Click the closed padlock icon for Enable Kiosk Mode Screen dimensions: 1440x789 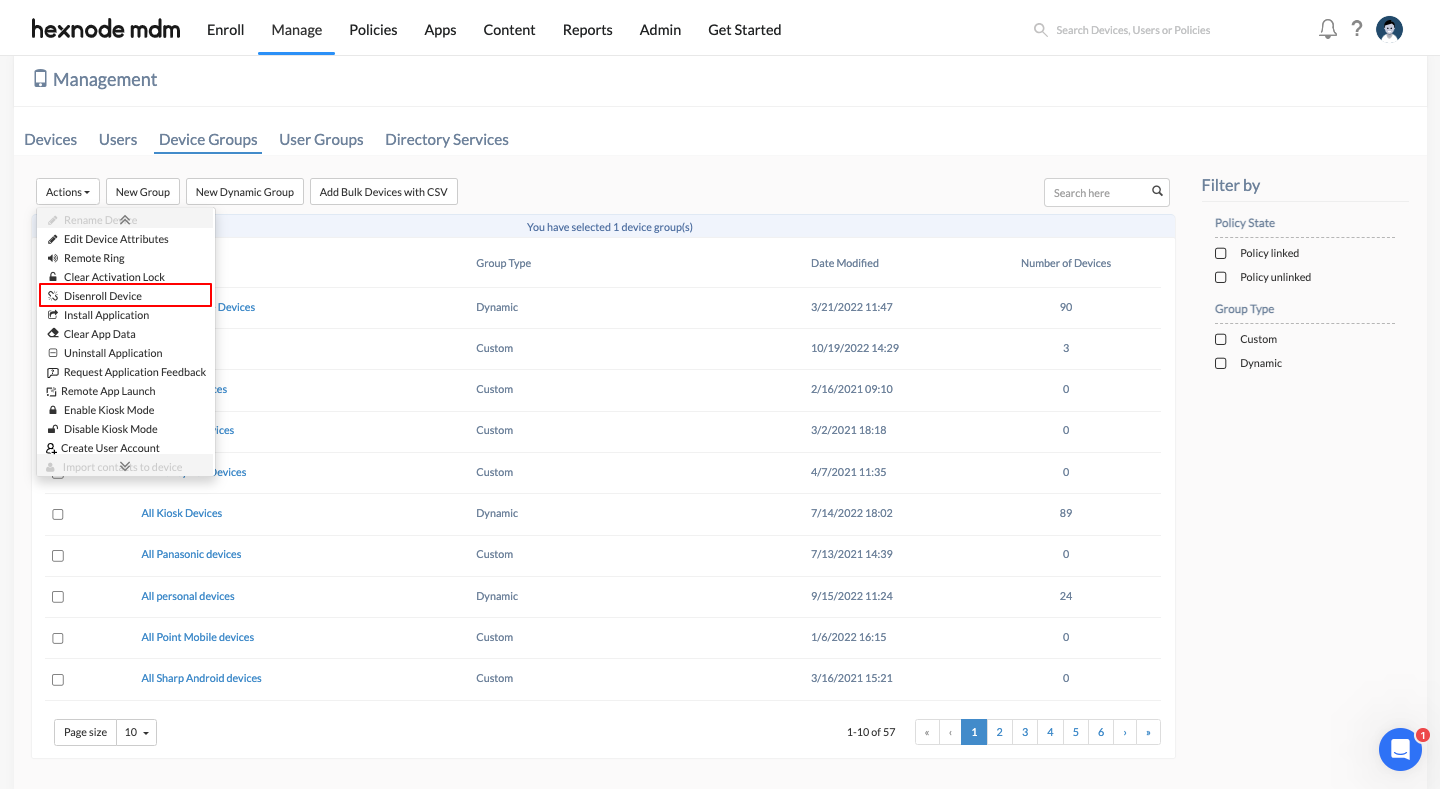(x=53, y=410)
